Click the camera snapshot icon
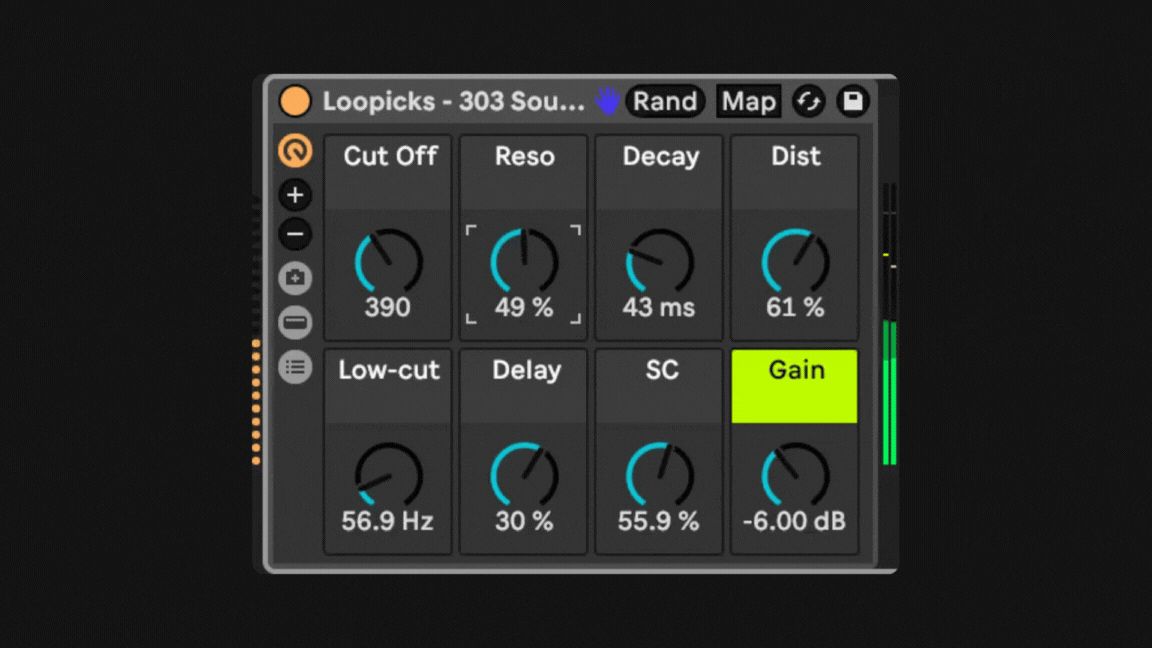This screenshot has height=648, width=1152. pos(295,278)
